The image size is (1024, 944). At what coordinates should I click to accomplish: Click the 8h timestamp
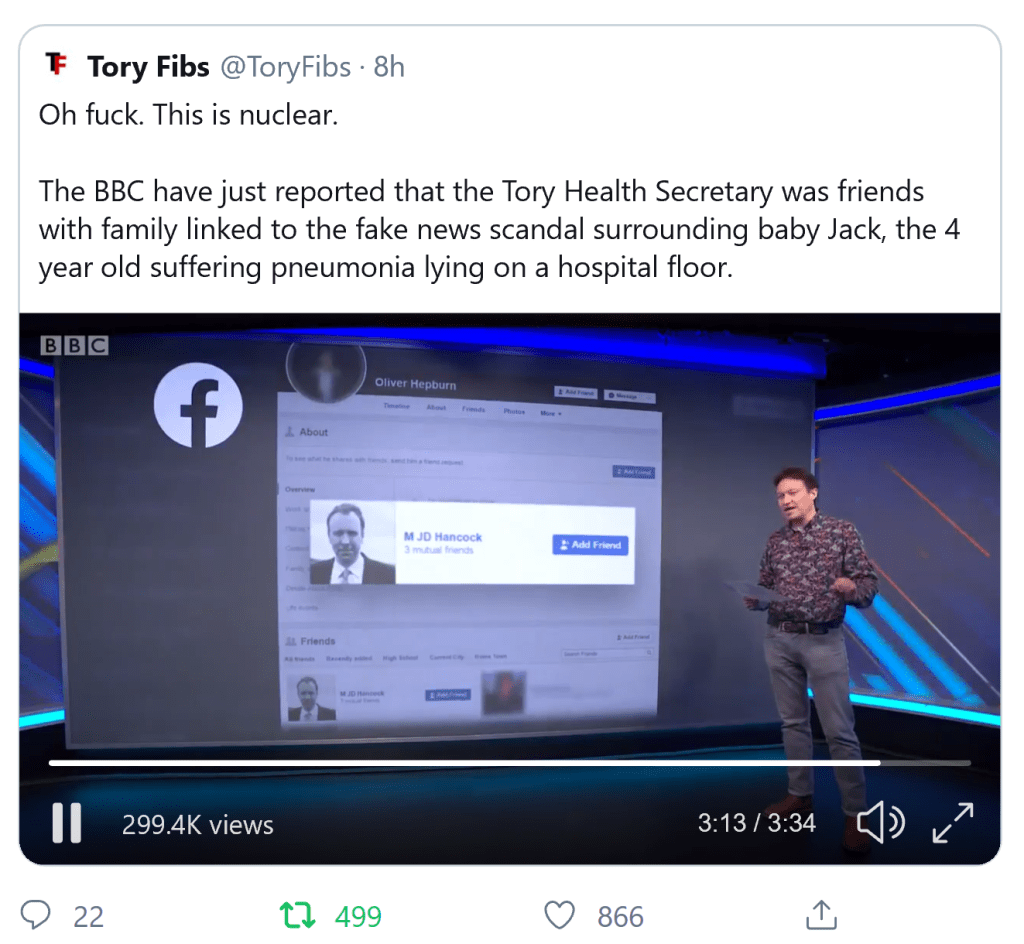point(389,67)
